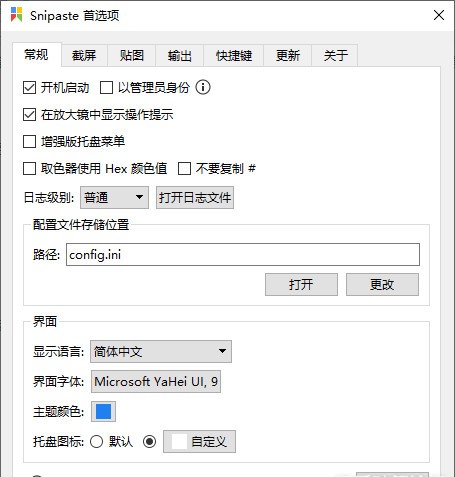Viewport: 455px width, 477px height.
Task: Select the 默认 tray icon radio button
Action: click(x=97, y=442)
